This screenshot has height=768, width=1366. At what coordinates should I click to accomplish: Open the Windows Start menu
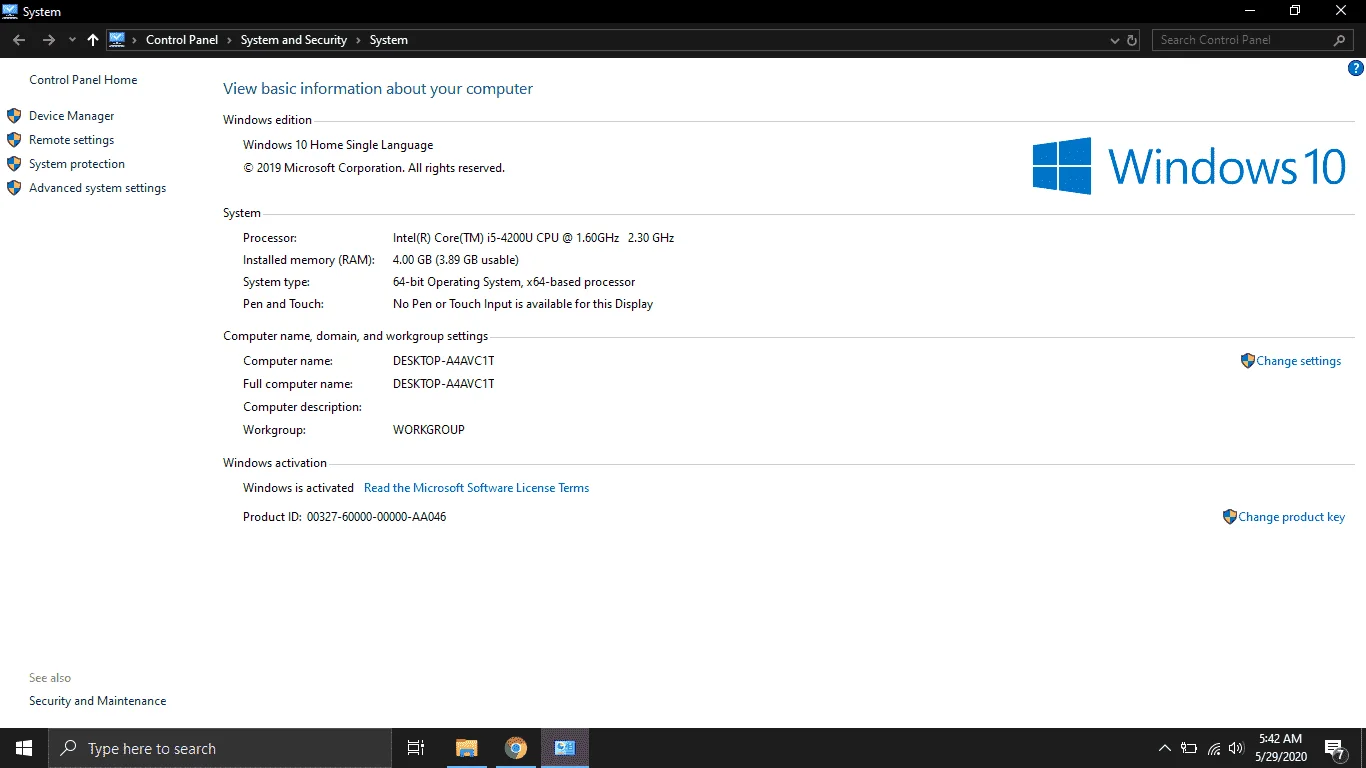[x=24, y=748]
